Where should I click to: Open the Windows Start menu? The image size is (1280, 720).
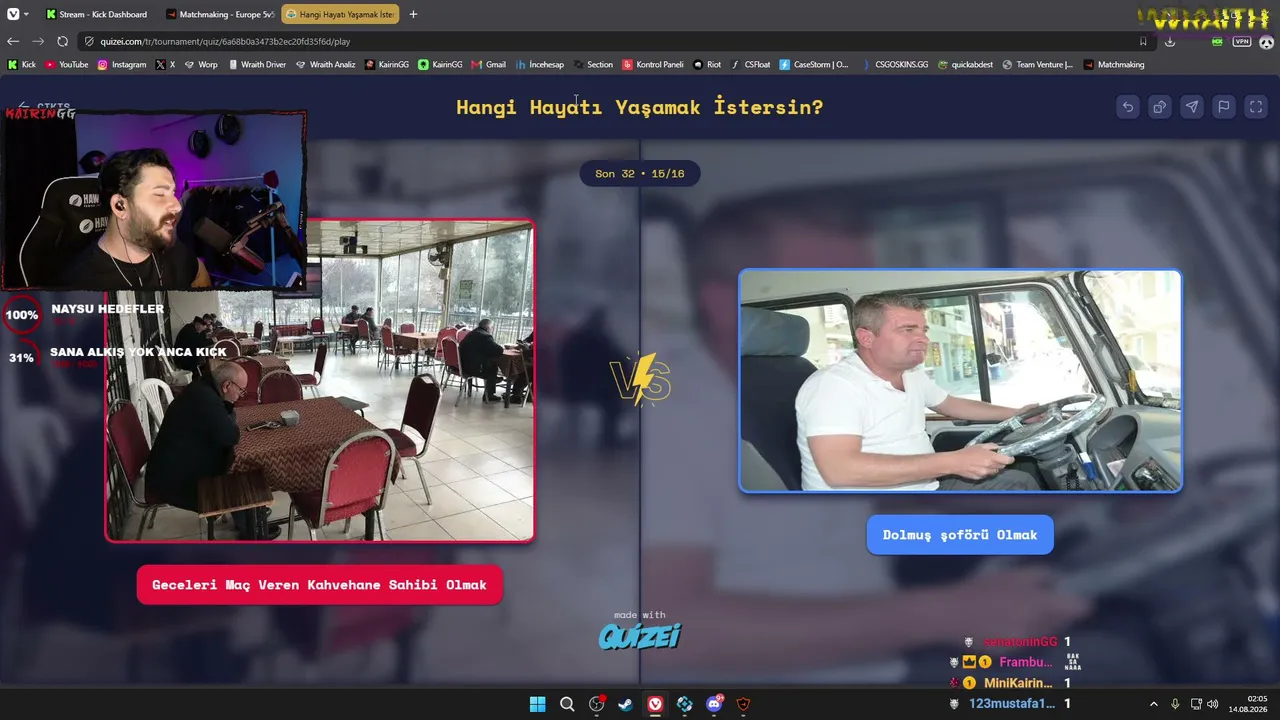click(x=538, y=704)
